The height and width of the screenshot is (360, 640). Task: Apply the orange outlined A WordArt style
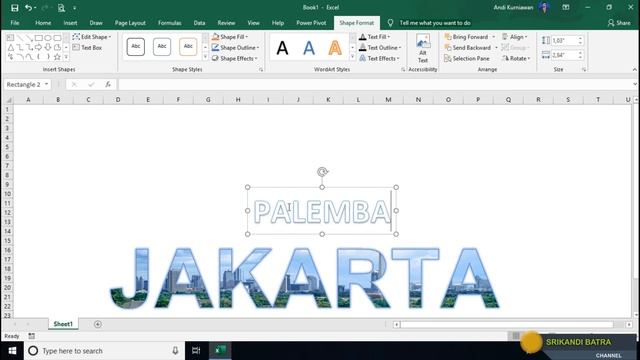coord(335,48)
